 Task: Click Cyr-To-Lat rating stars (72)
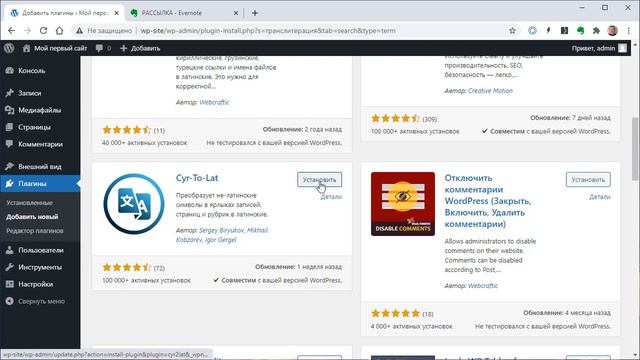click(127, 268)
